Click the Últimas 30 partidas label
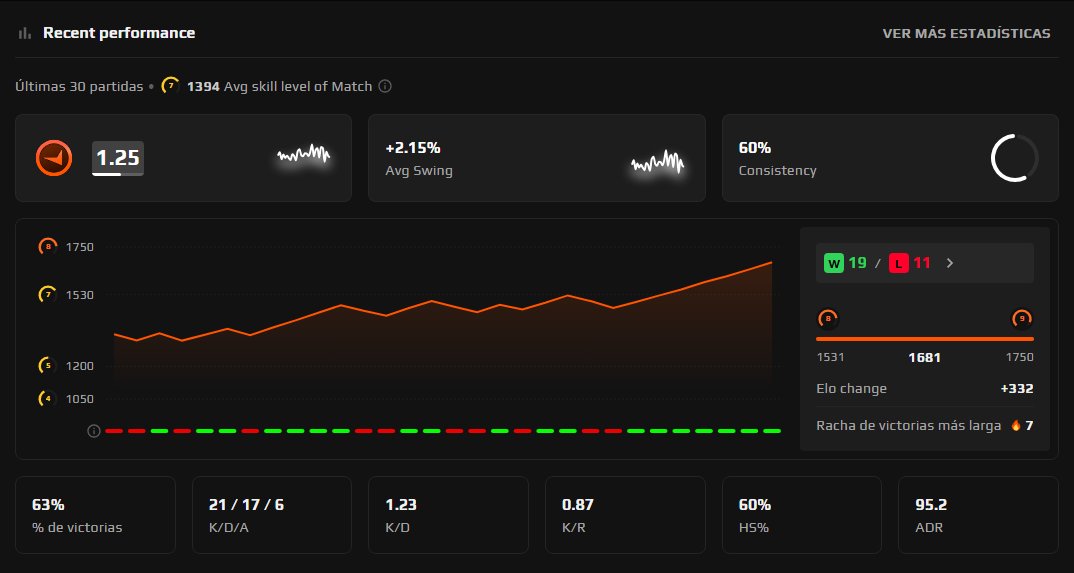 [79, 86]
